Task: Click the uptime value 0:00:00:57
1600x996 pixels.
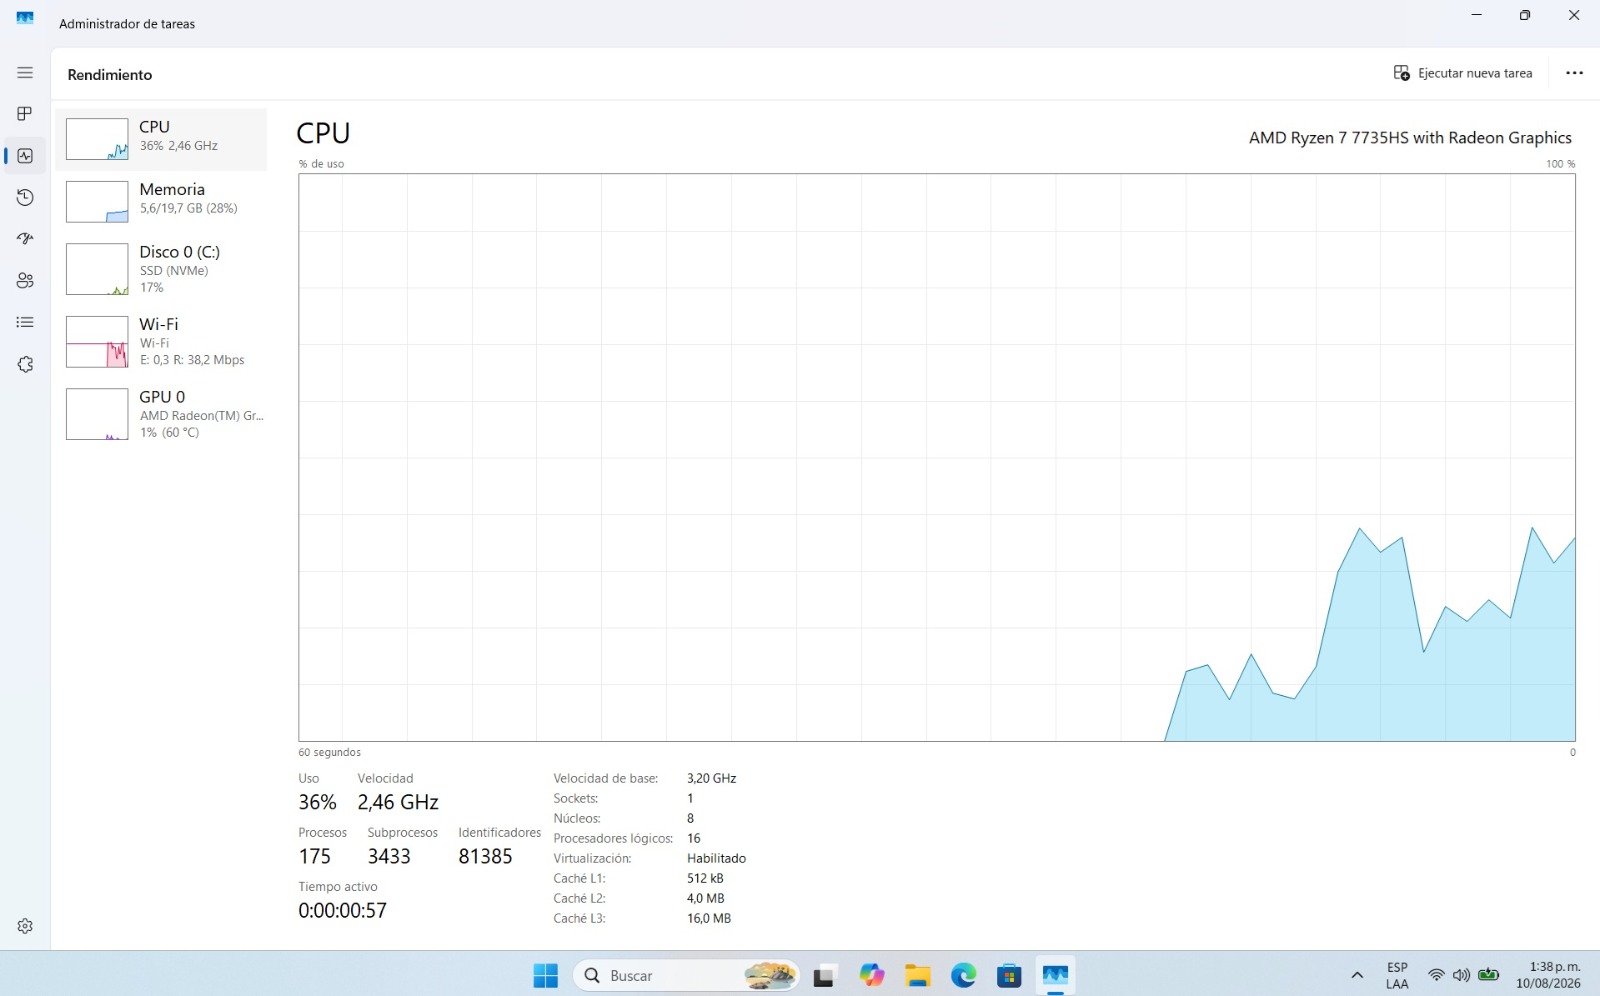Action: pyautogui.click(x=342, y=910)
